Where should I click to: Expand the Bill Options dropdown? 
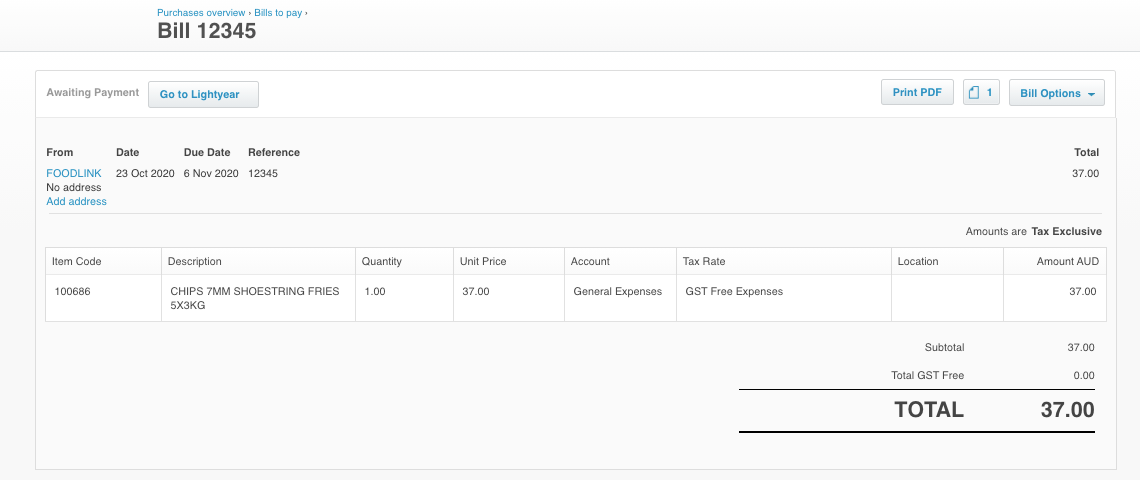point(1056,93)
